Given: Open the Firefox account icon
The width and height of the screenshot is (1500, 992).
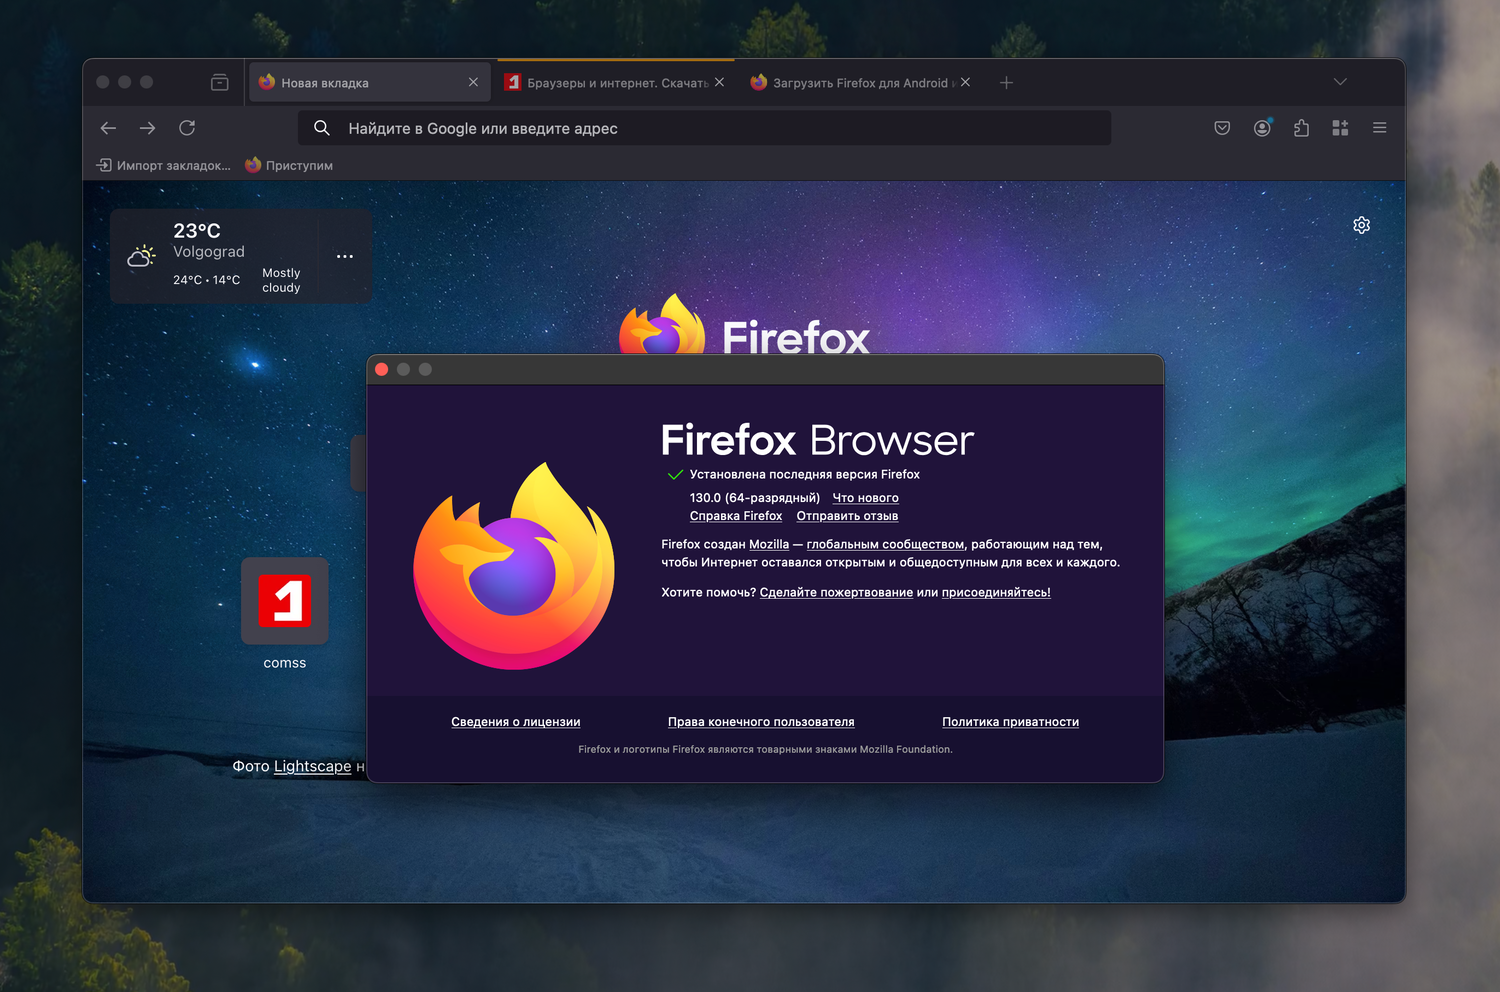Looking at the screenshot, I should (x=1262, y=128).
